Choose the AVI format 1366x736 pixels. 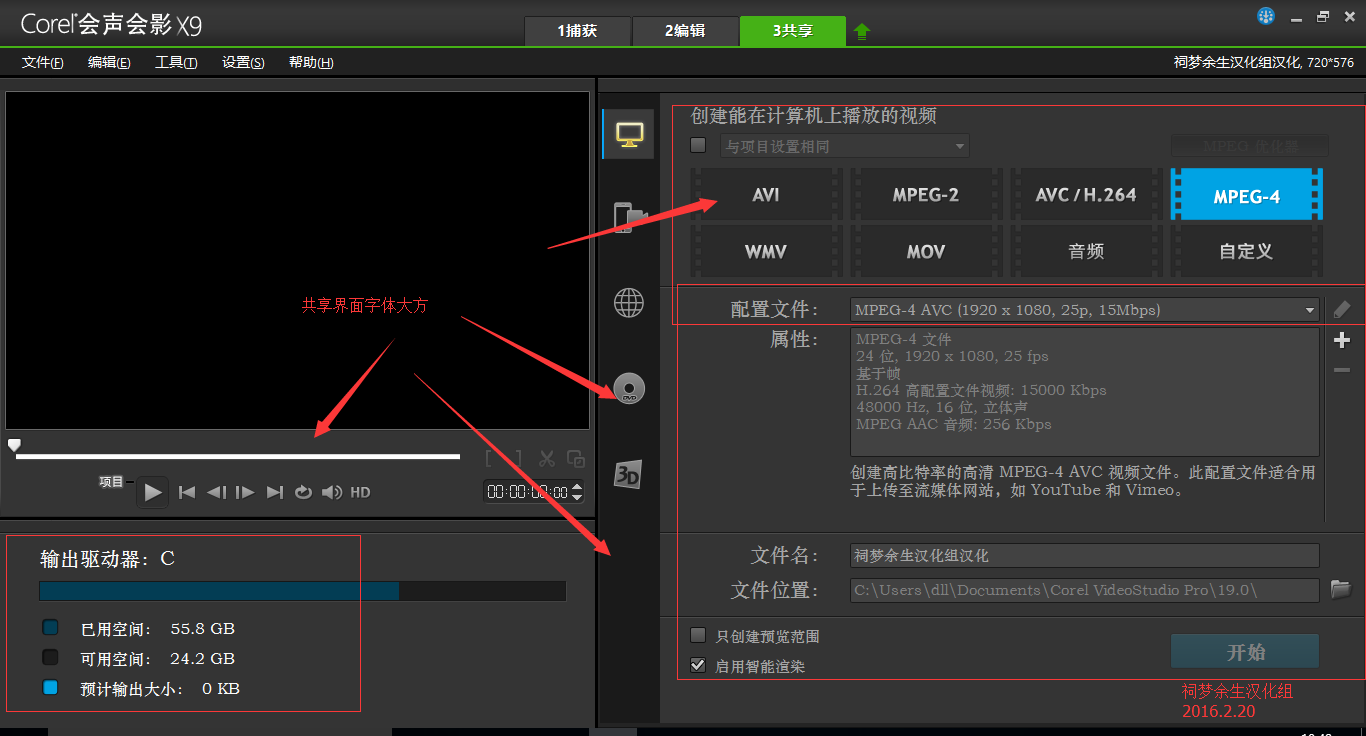pos(766,195)
